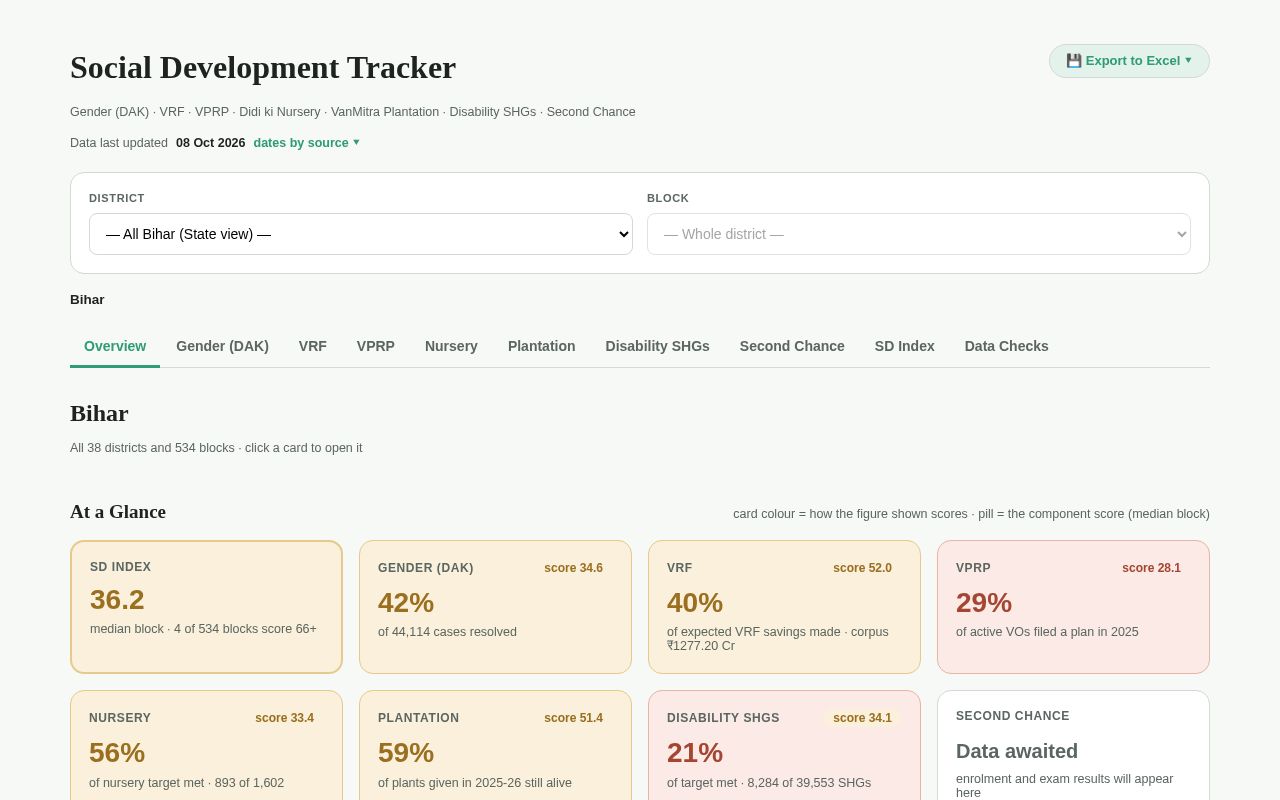Switch to the Overview tab
This screenshot has height=800, width=1280.
click(115, 346)
